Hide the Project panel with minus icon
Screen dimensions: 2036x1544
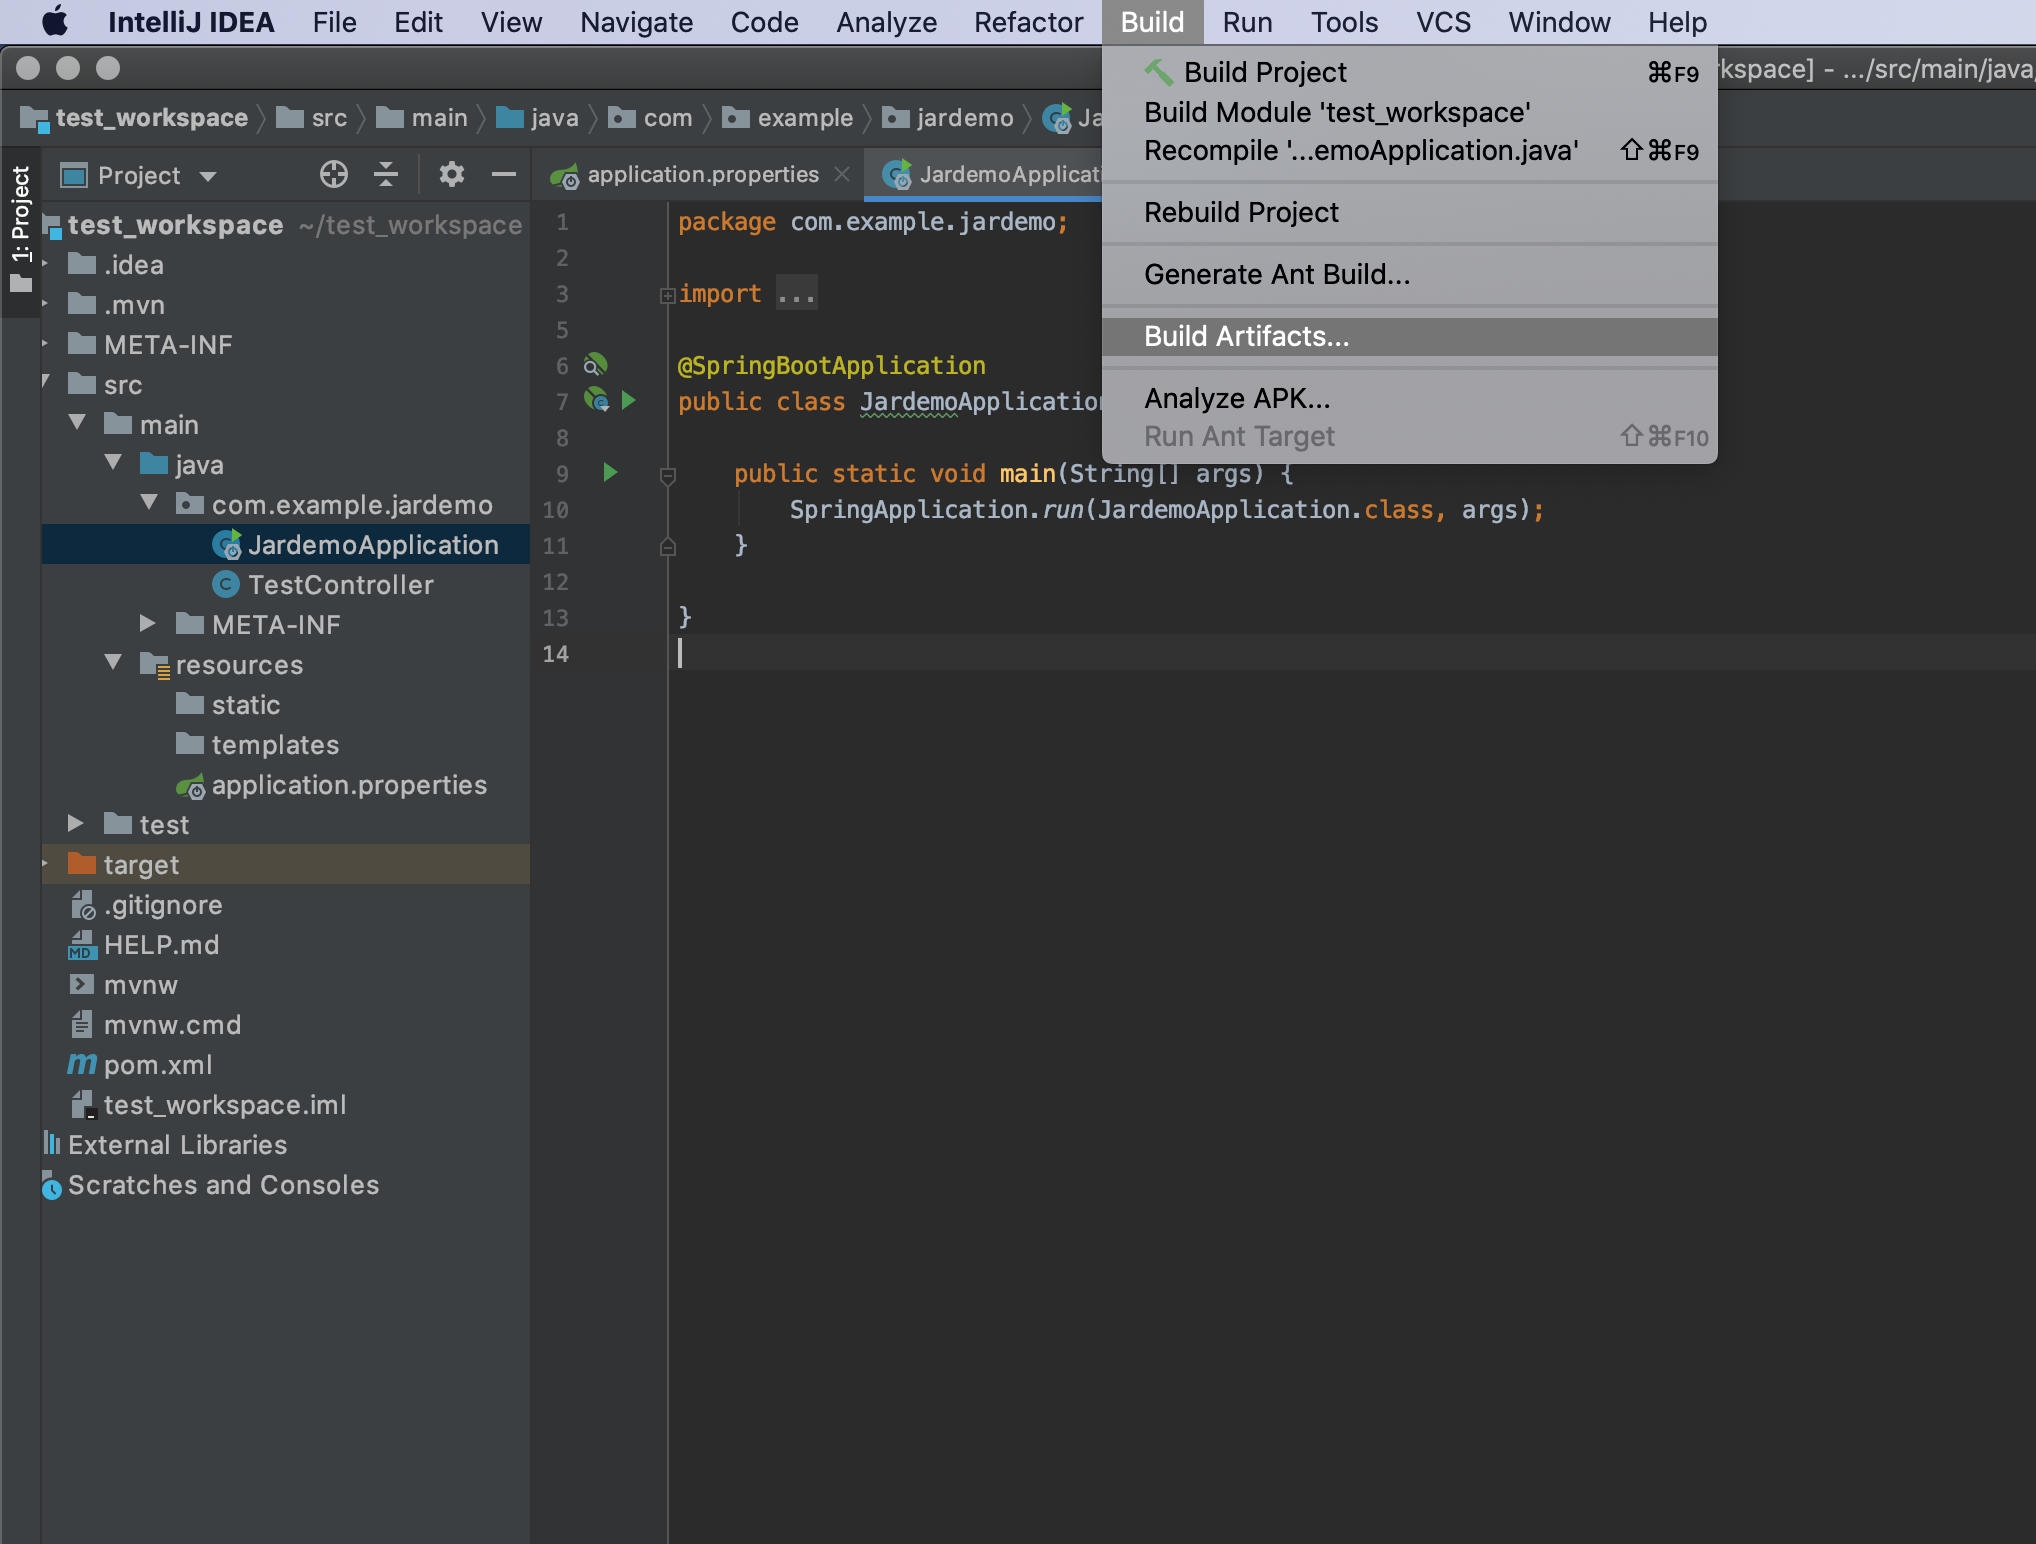[x=504, y=175]
